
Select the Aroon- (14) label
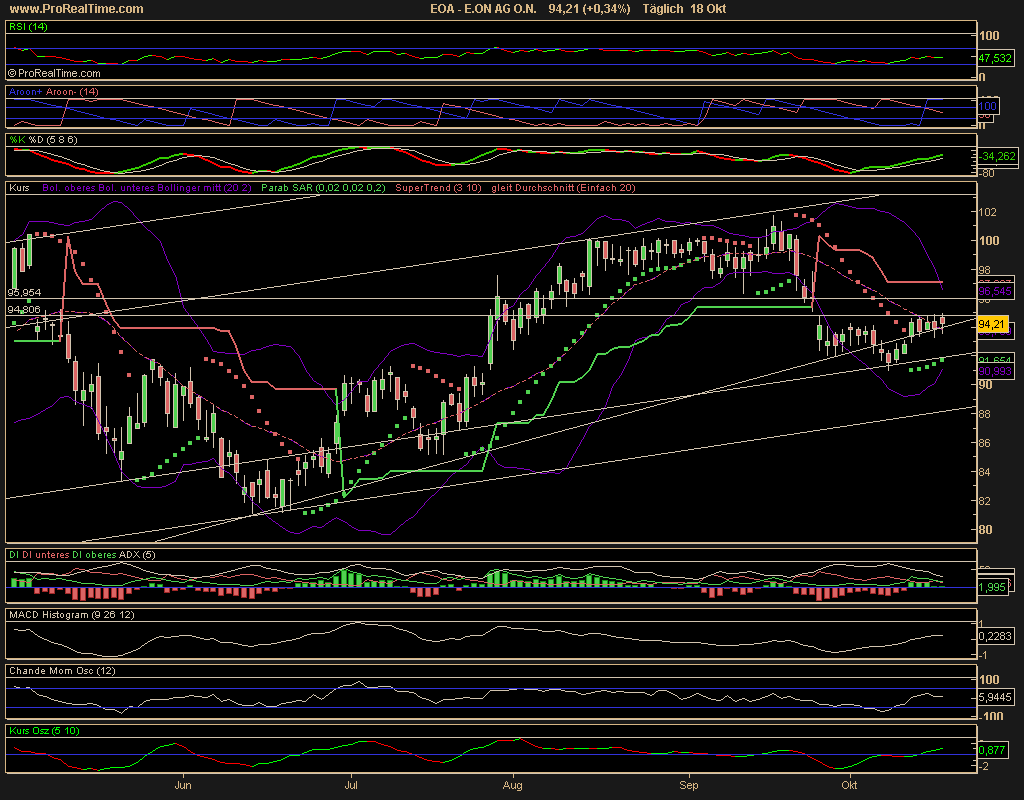coord(72,92)
